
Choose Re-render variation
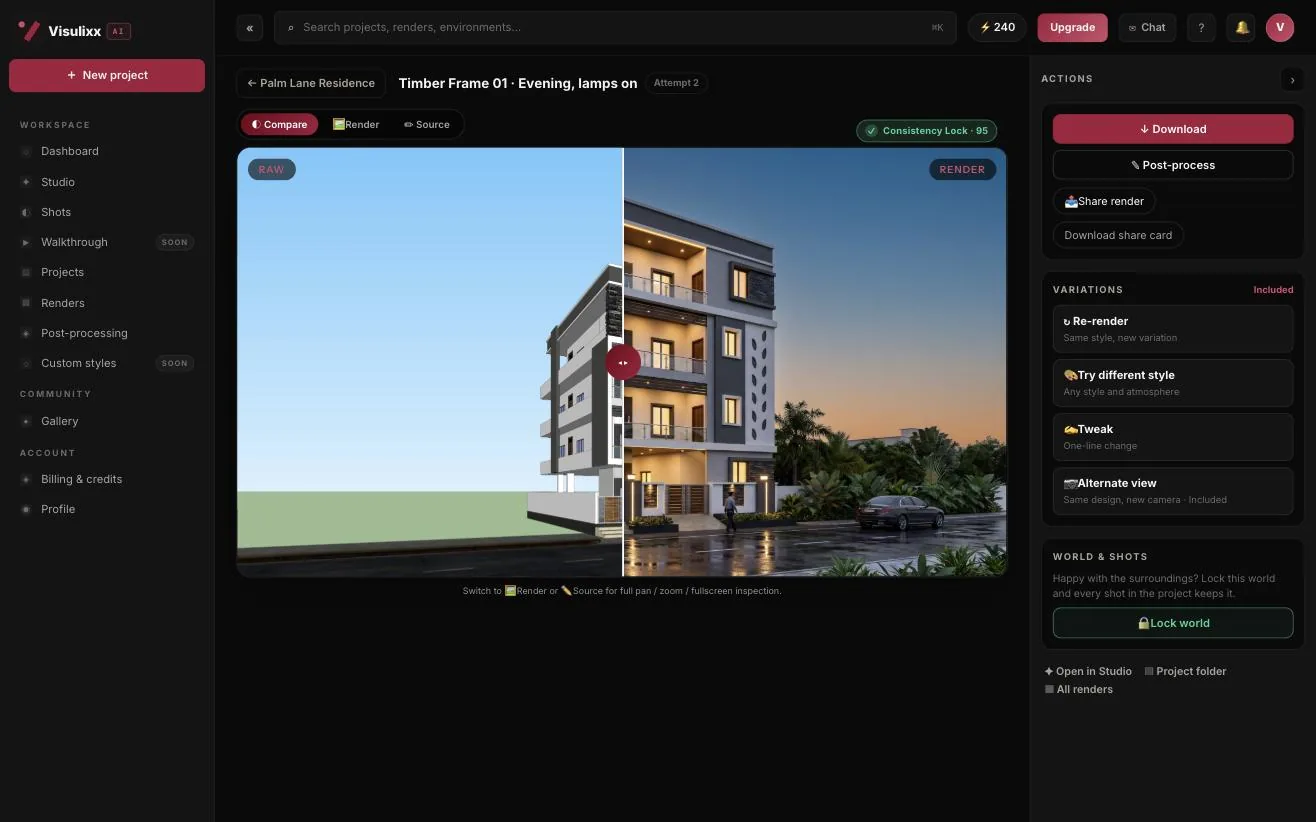[1173, 328]
